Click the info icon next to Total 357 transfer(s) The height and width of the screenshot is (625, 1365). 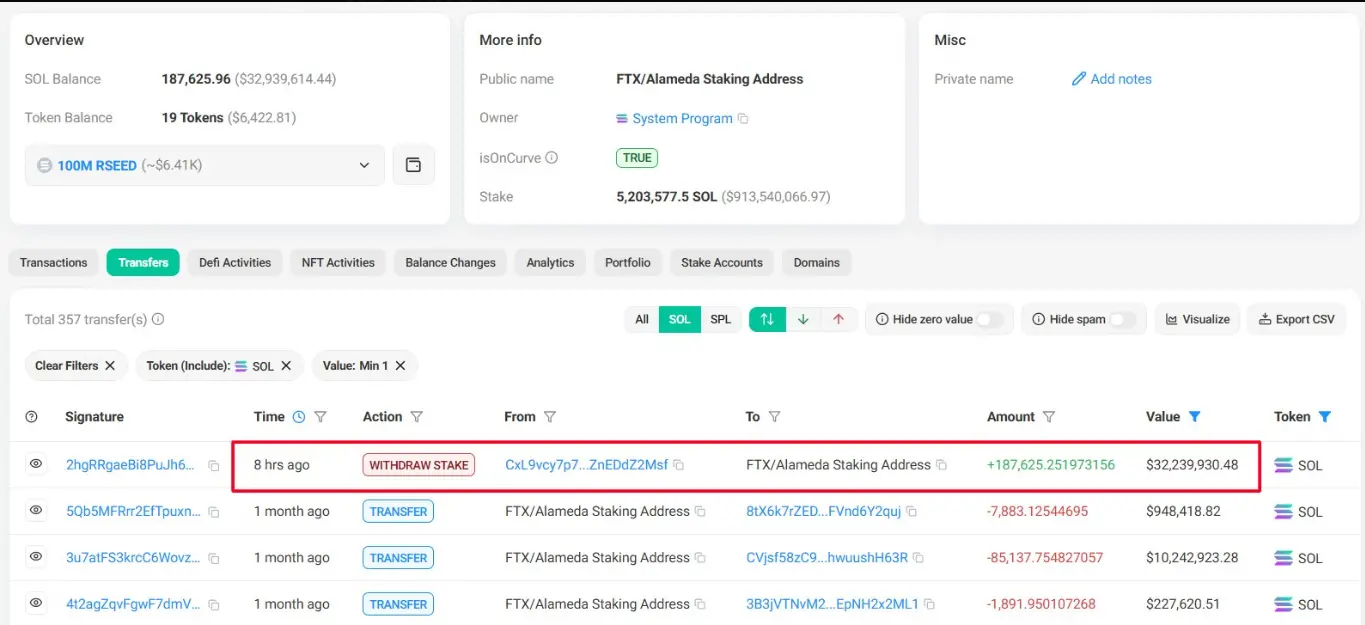(x=158, y=319)
